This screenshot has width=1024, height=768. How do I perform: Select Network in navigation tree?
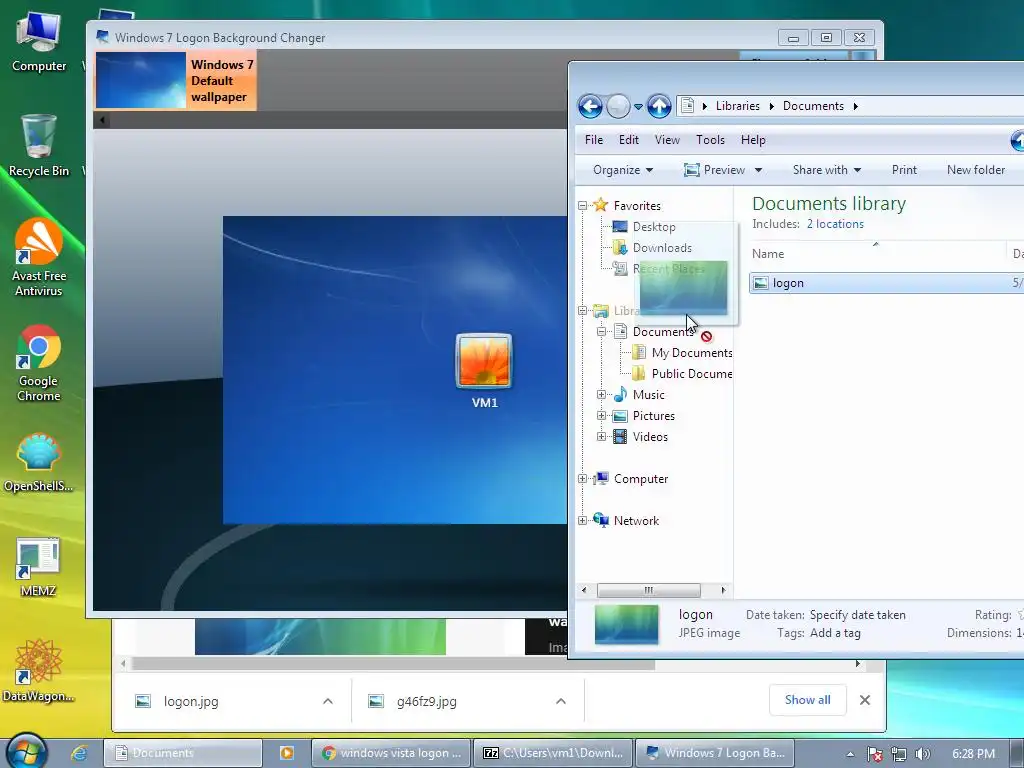tap(636, 520)
